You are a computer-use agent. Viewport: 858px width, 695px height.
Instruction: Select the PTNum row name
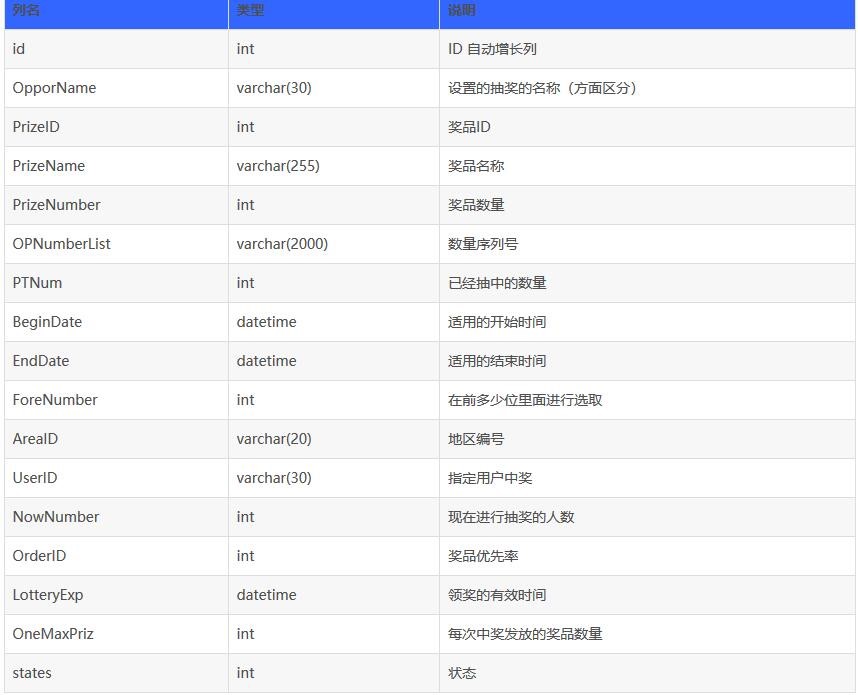37,283
